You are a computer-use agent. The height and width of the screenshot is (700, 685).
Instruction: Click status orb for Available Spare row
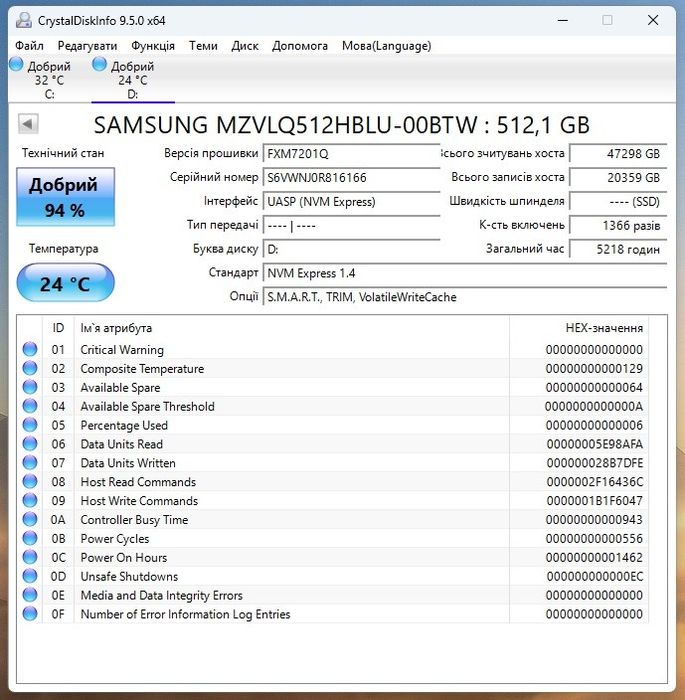click(x=30, y=387)
